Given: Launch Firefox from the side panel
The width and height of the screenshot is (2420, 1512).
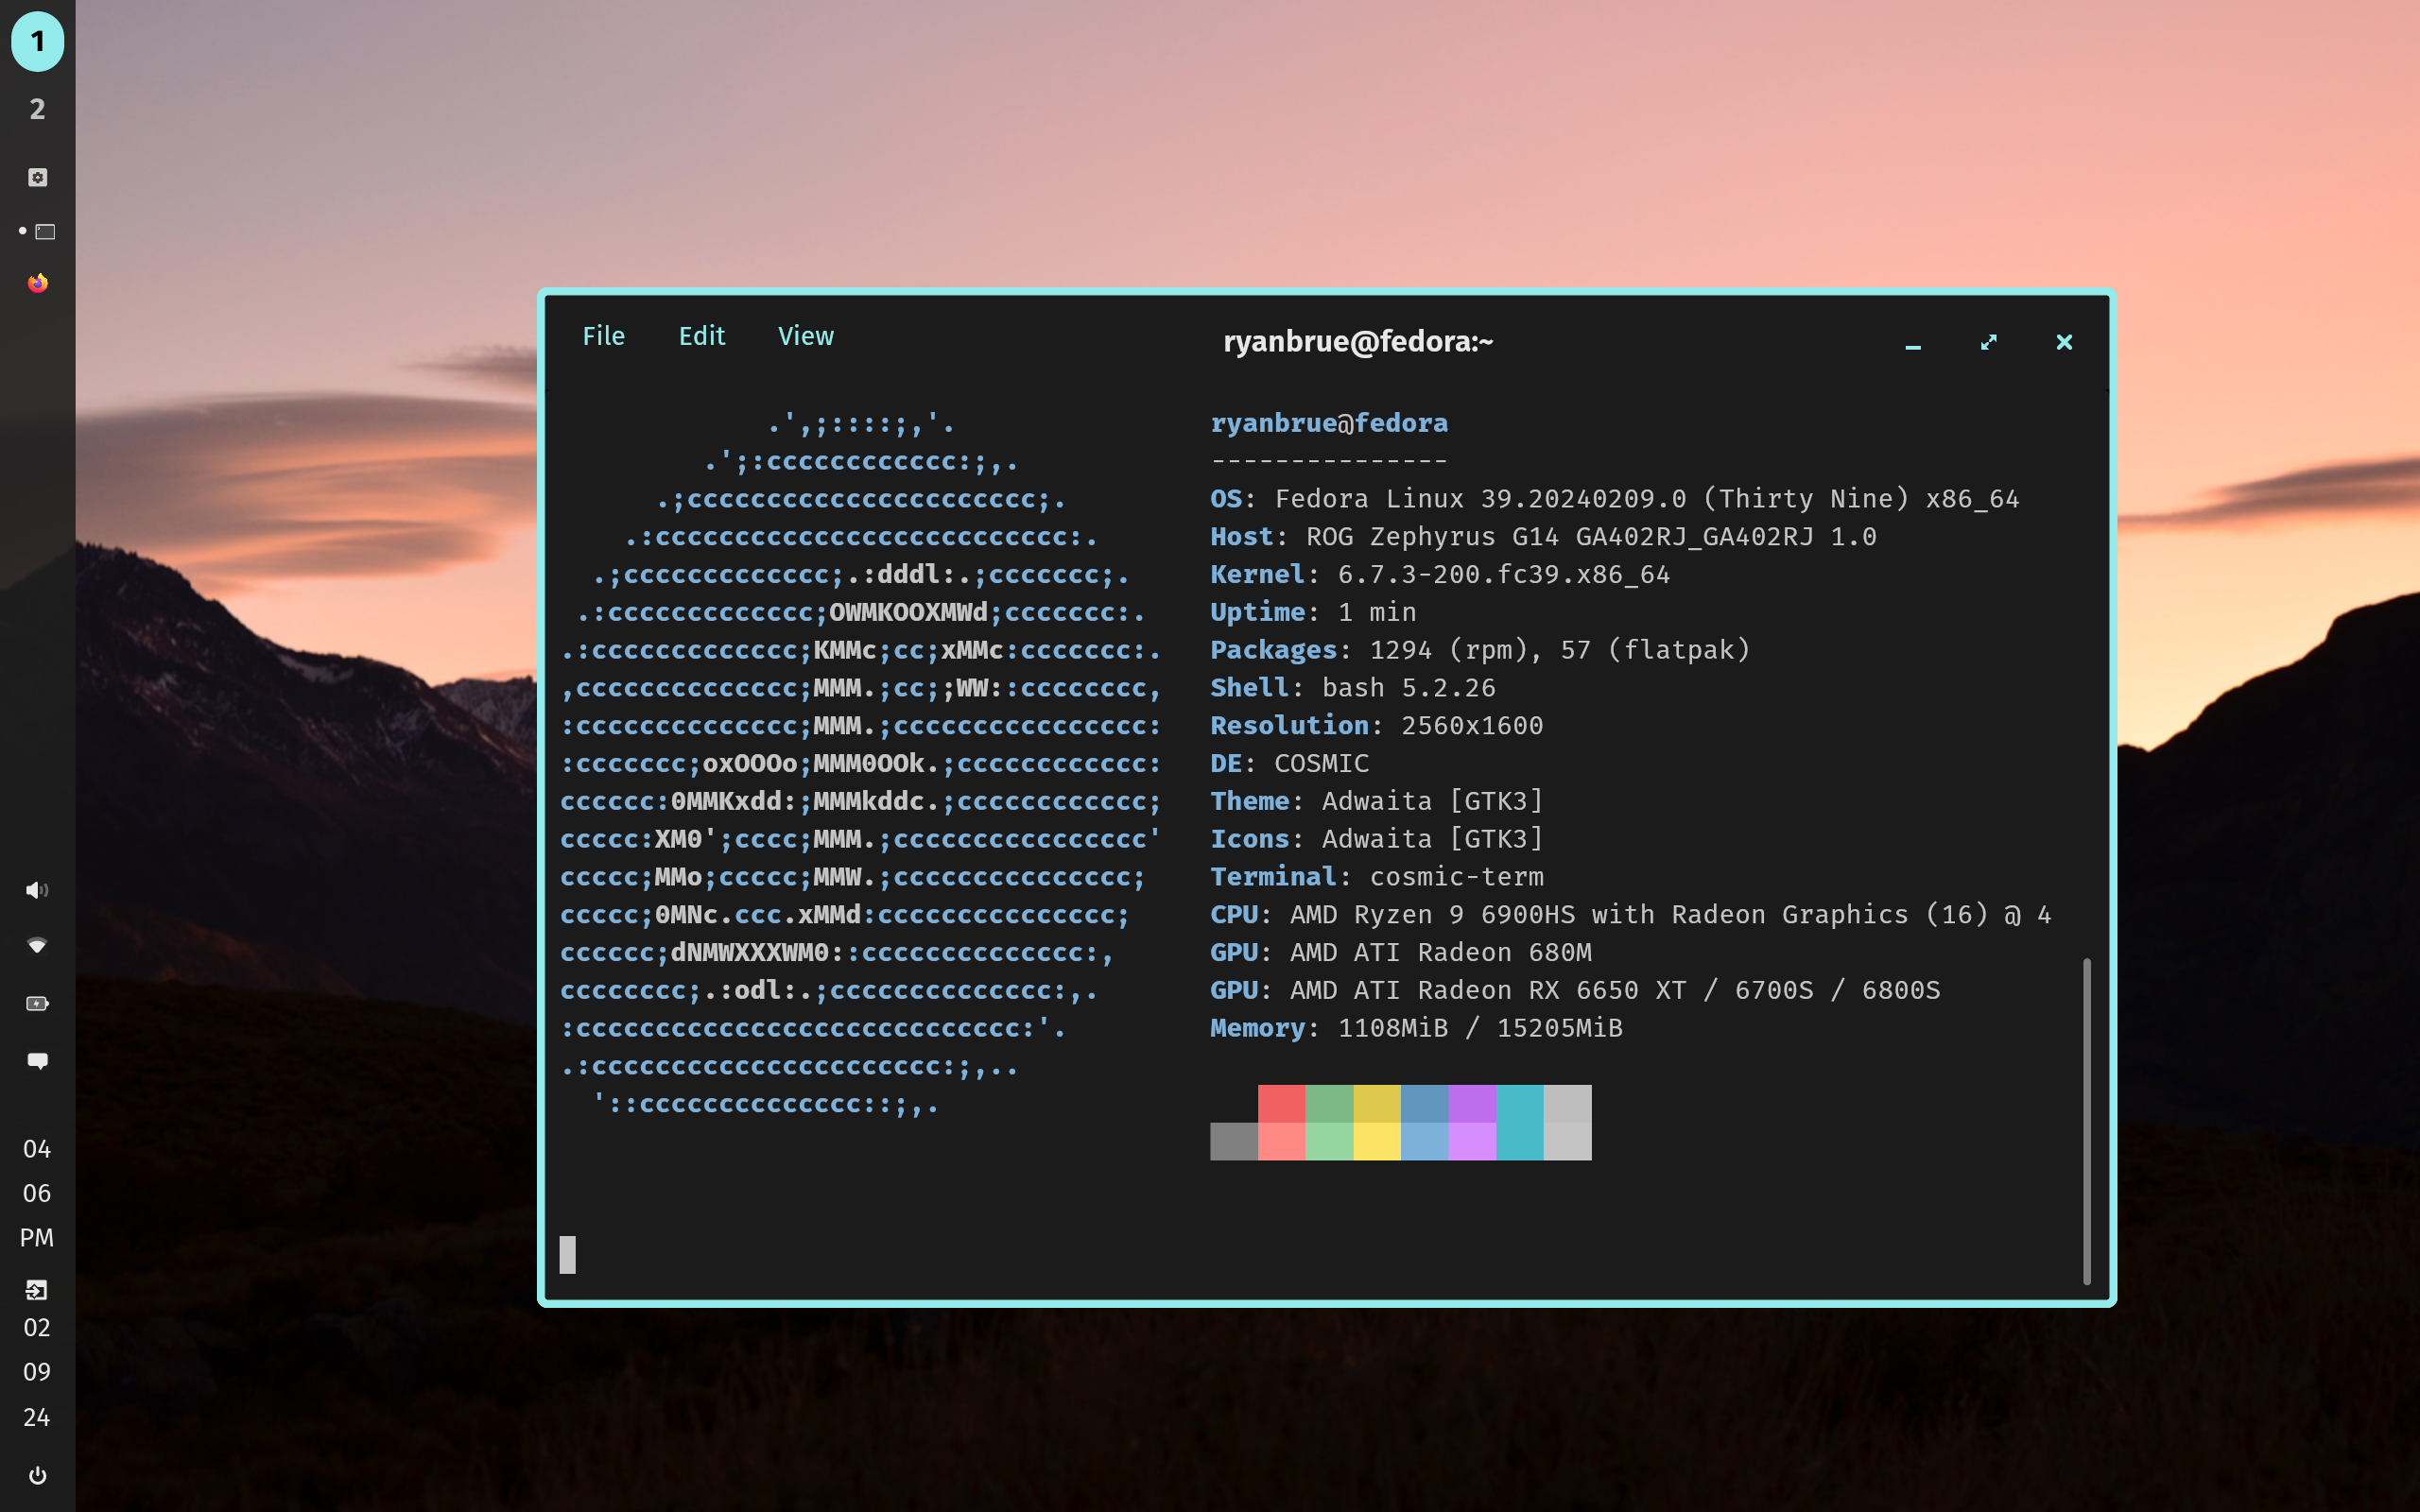Looking at the screenshot, I should 38,284.
